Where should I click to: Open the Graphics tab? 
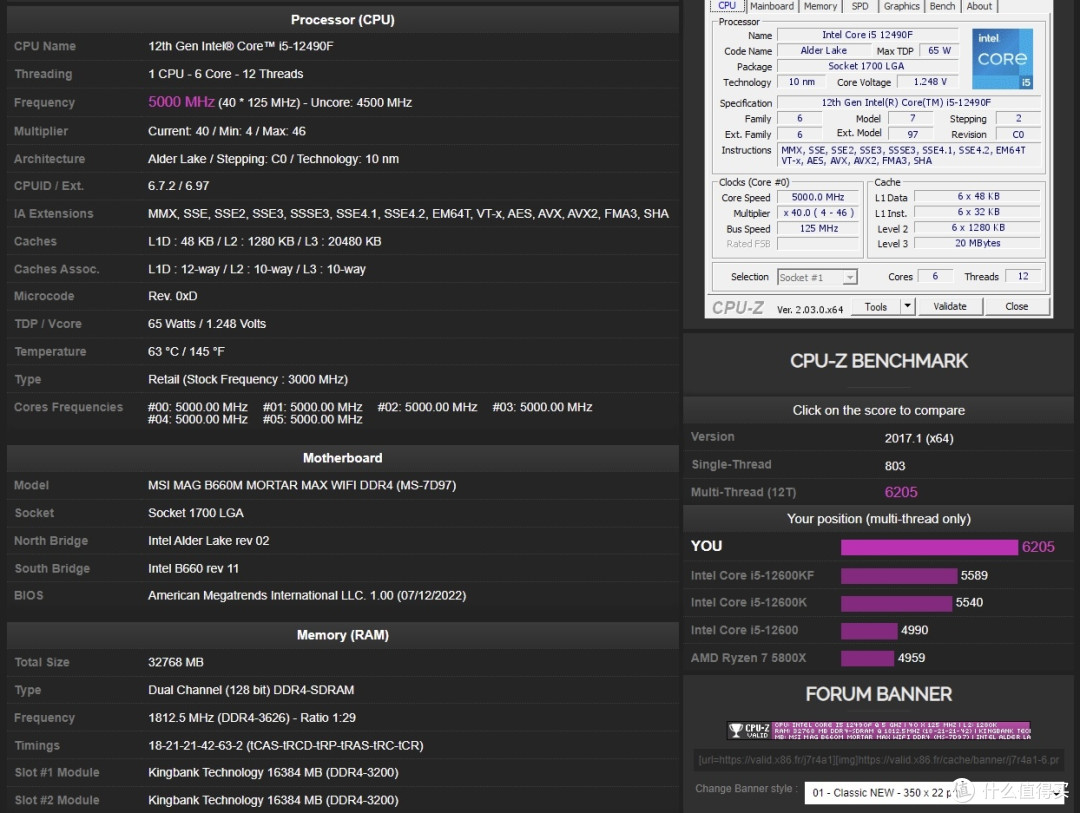coord(901,6)
